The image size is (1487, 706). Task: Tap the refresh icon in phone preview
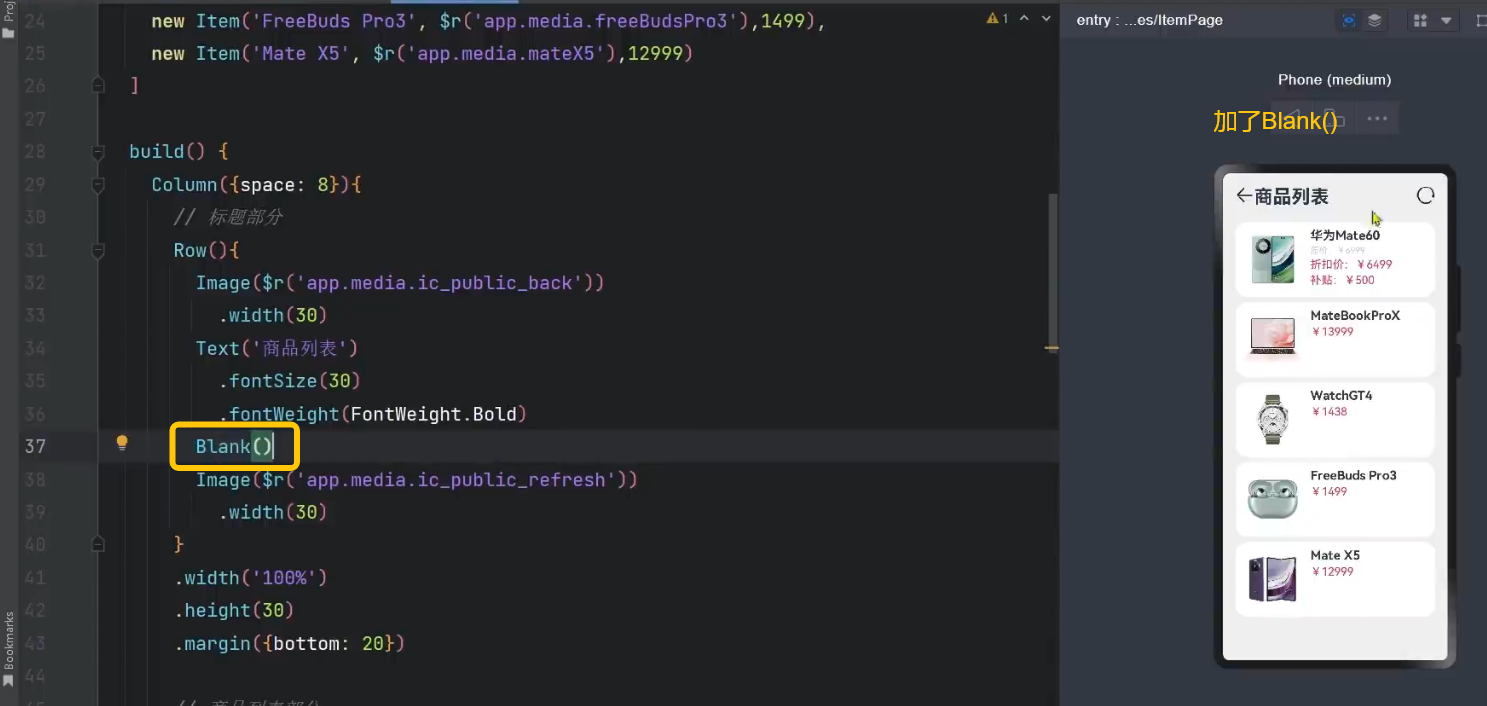1426,196
